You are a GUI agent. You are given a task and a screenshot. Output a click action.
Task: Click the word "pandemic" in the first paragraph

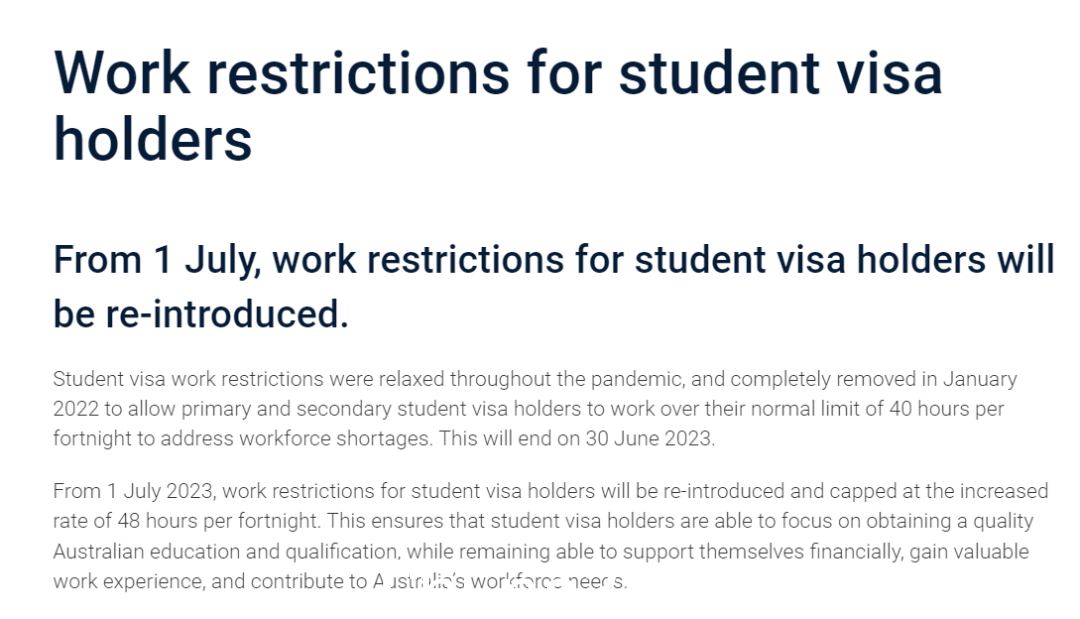pyautogui.click(x=636, y=379)
